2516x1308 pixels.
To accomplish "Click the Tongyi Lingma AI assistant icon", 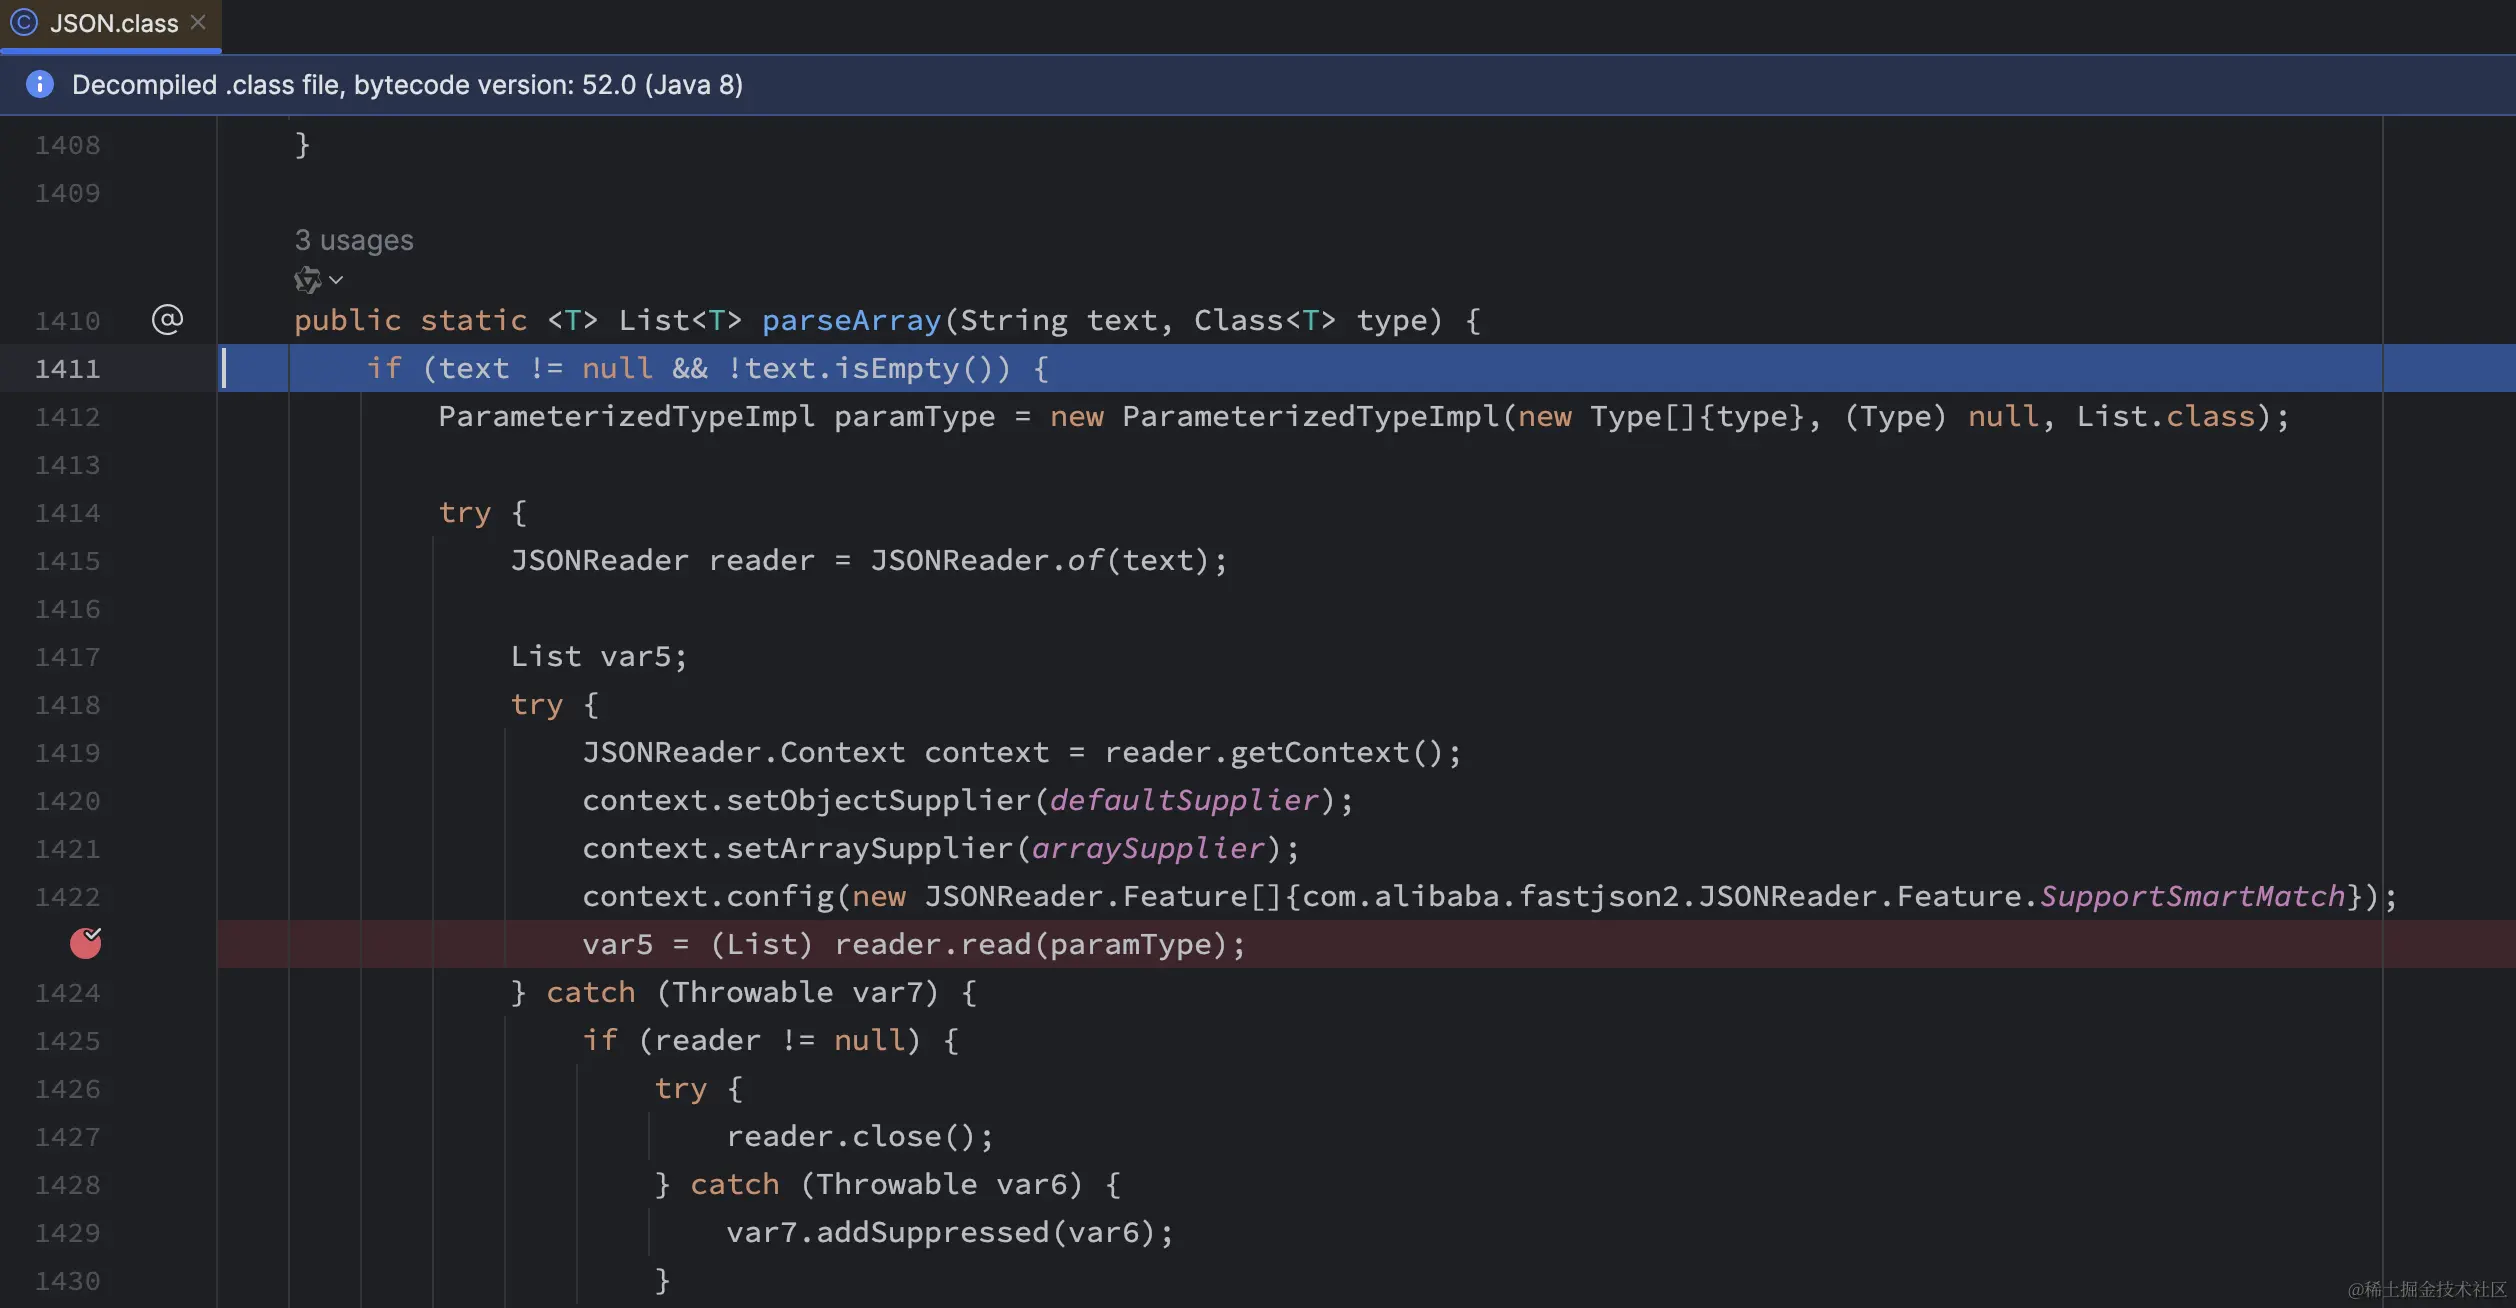I will coord(307,280).
